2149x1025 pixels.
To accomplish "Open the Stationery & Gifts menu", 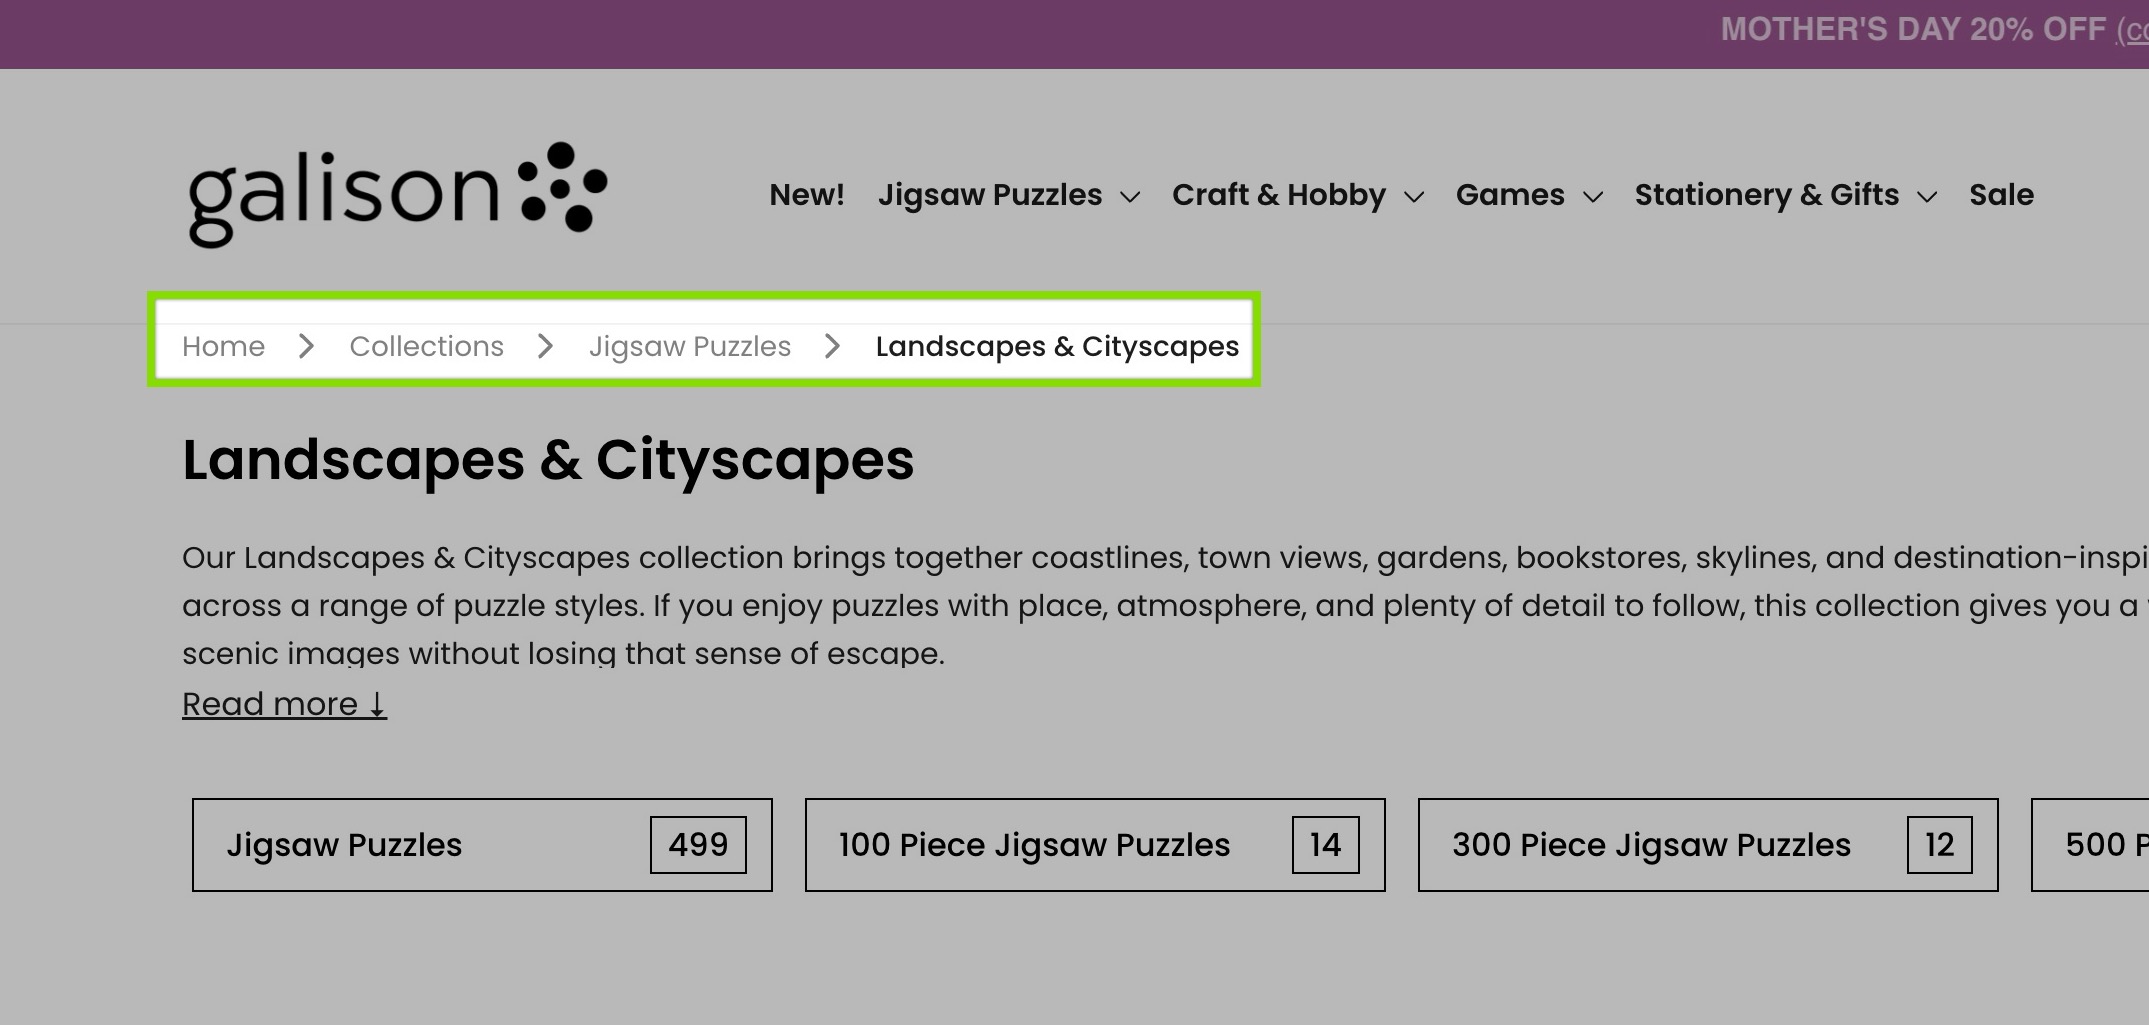I will coord(1766,195).
